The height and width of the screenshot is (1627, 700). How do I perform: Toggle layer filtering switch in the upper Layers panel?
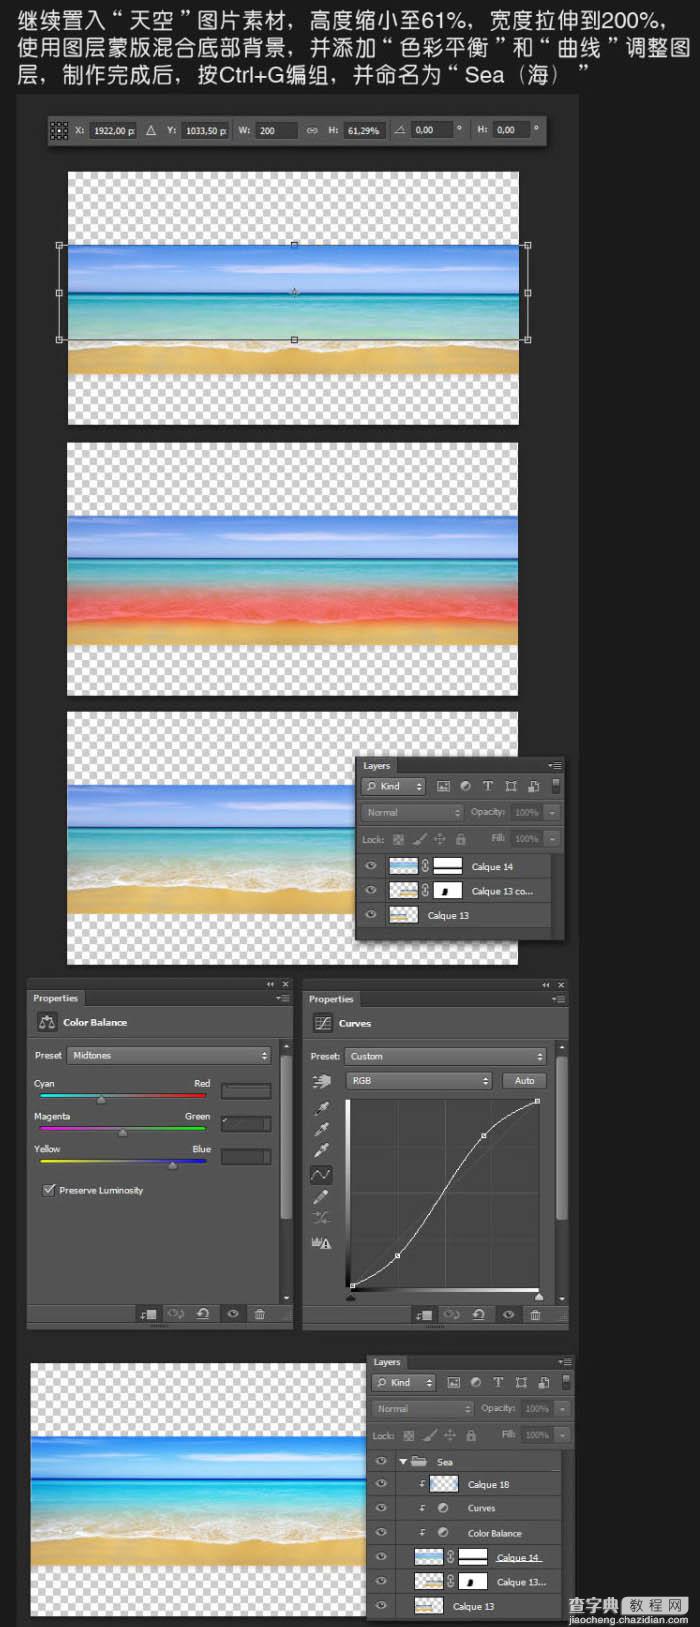pos(555,786)
